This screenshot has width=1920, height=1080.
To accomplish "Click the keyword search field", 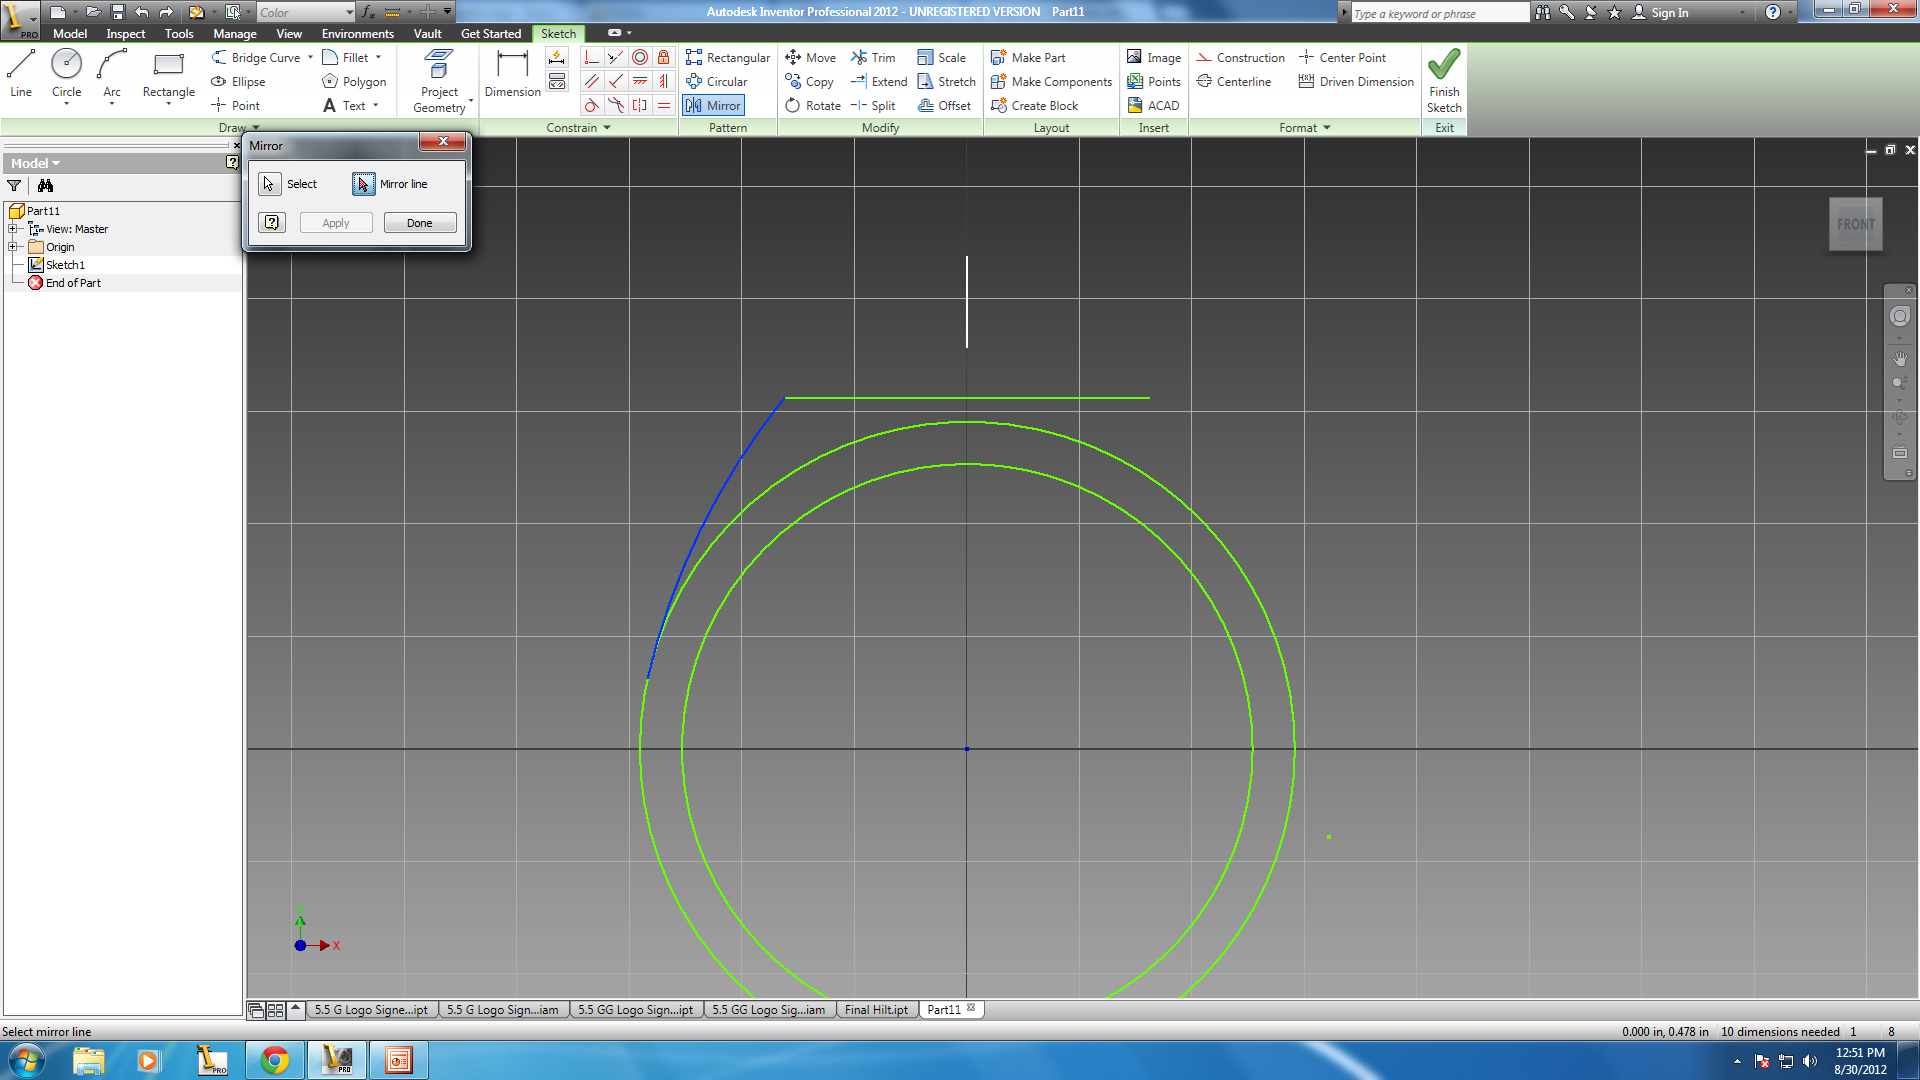I will pyautogui.click(x=1439, y=13).
